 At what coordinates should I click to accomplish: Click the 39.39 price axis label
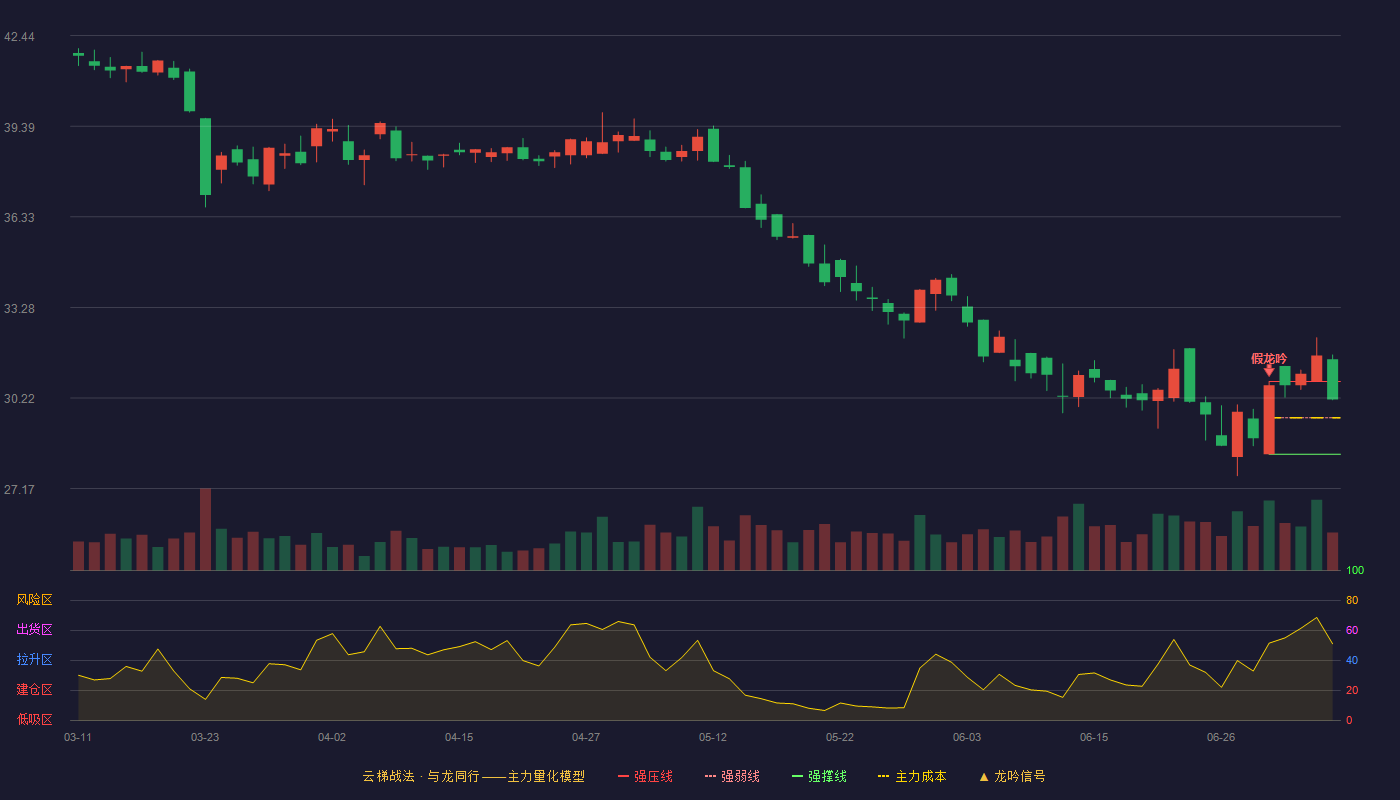19,127
